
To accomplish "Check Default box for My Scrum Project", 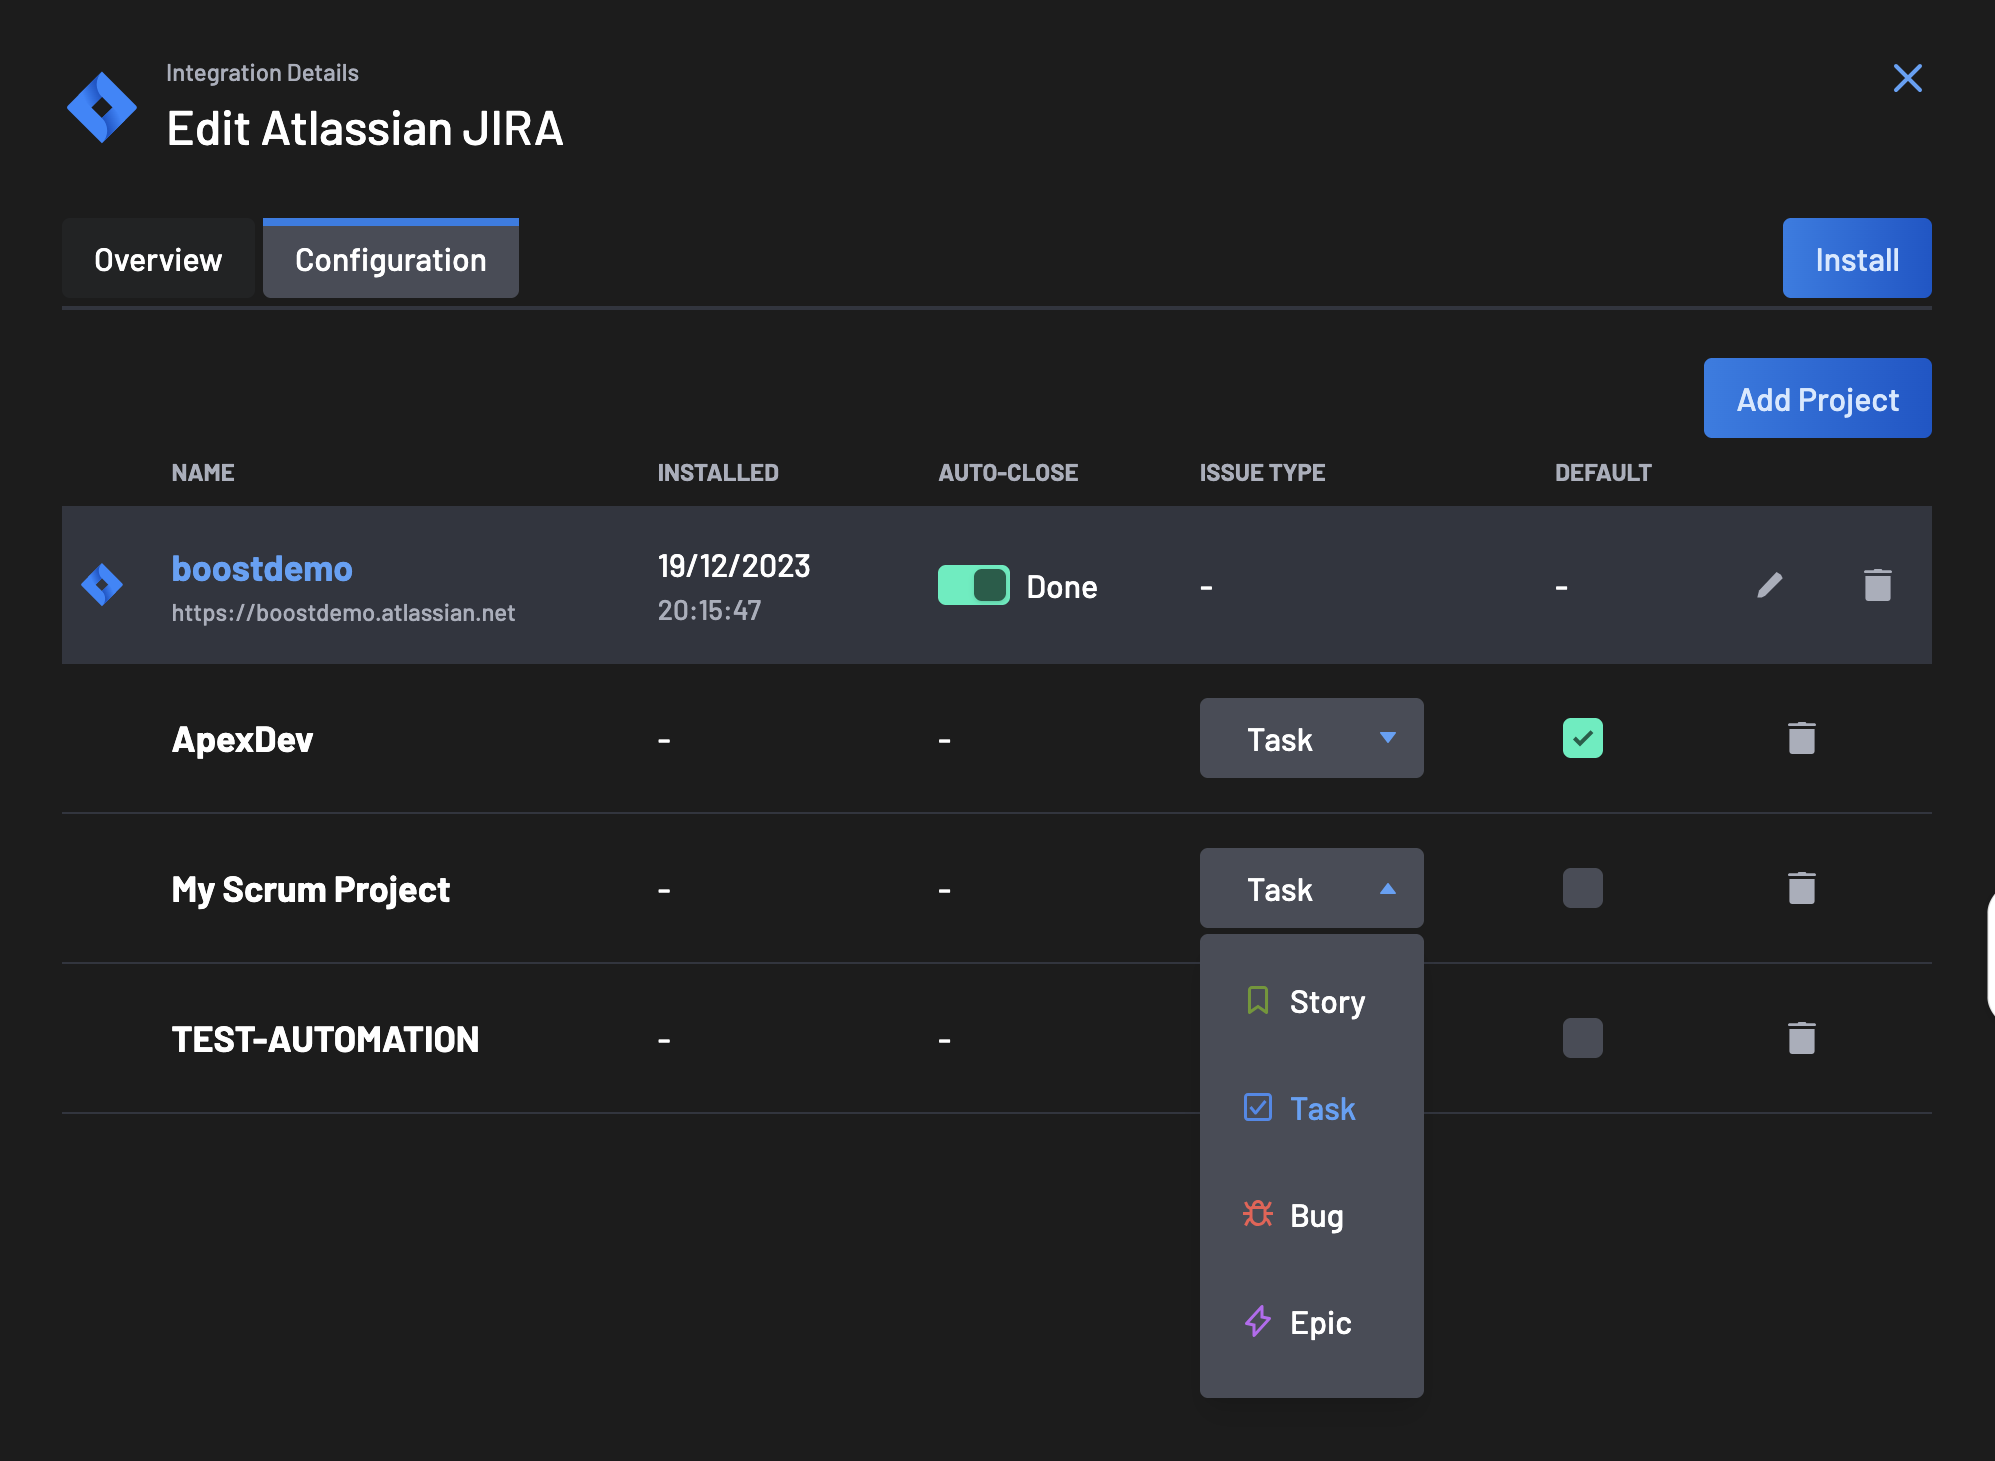I will 1582,888.
